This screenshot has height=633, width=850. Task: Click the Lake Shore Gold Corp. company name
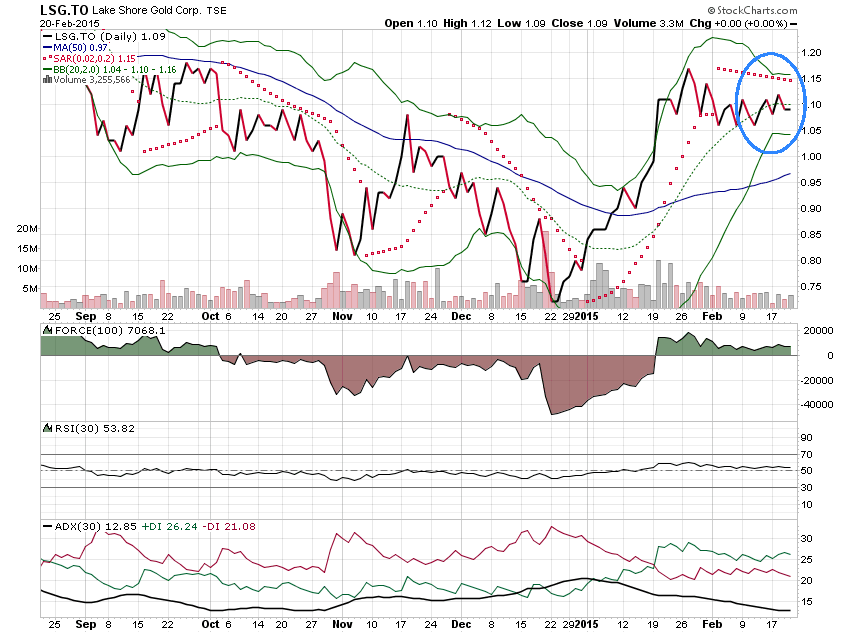coord(146,10)
